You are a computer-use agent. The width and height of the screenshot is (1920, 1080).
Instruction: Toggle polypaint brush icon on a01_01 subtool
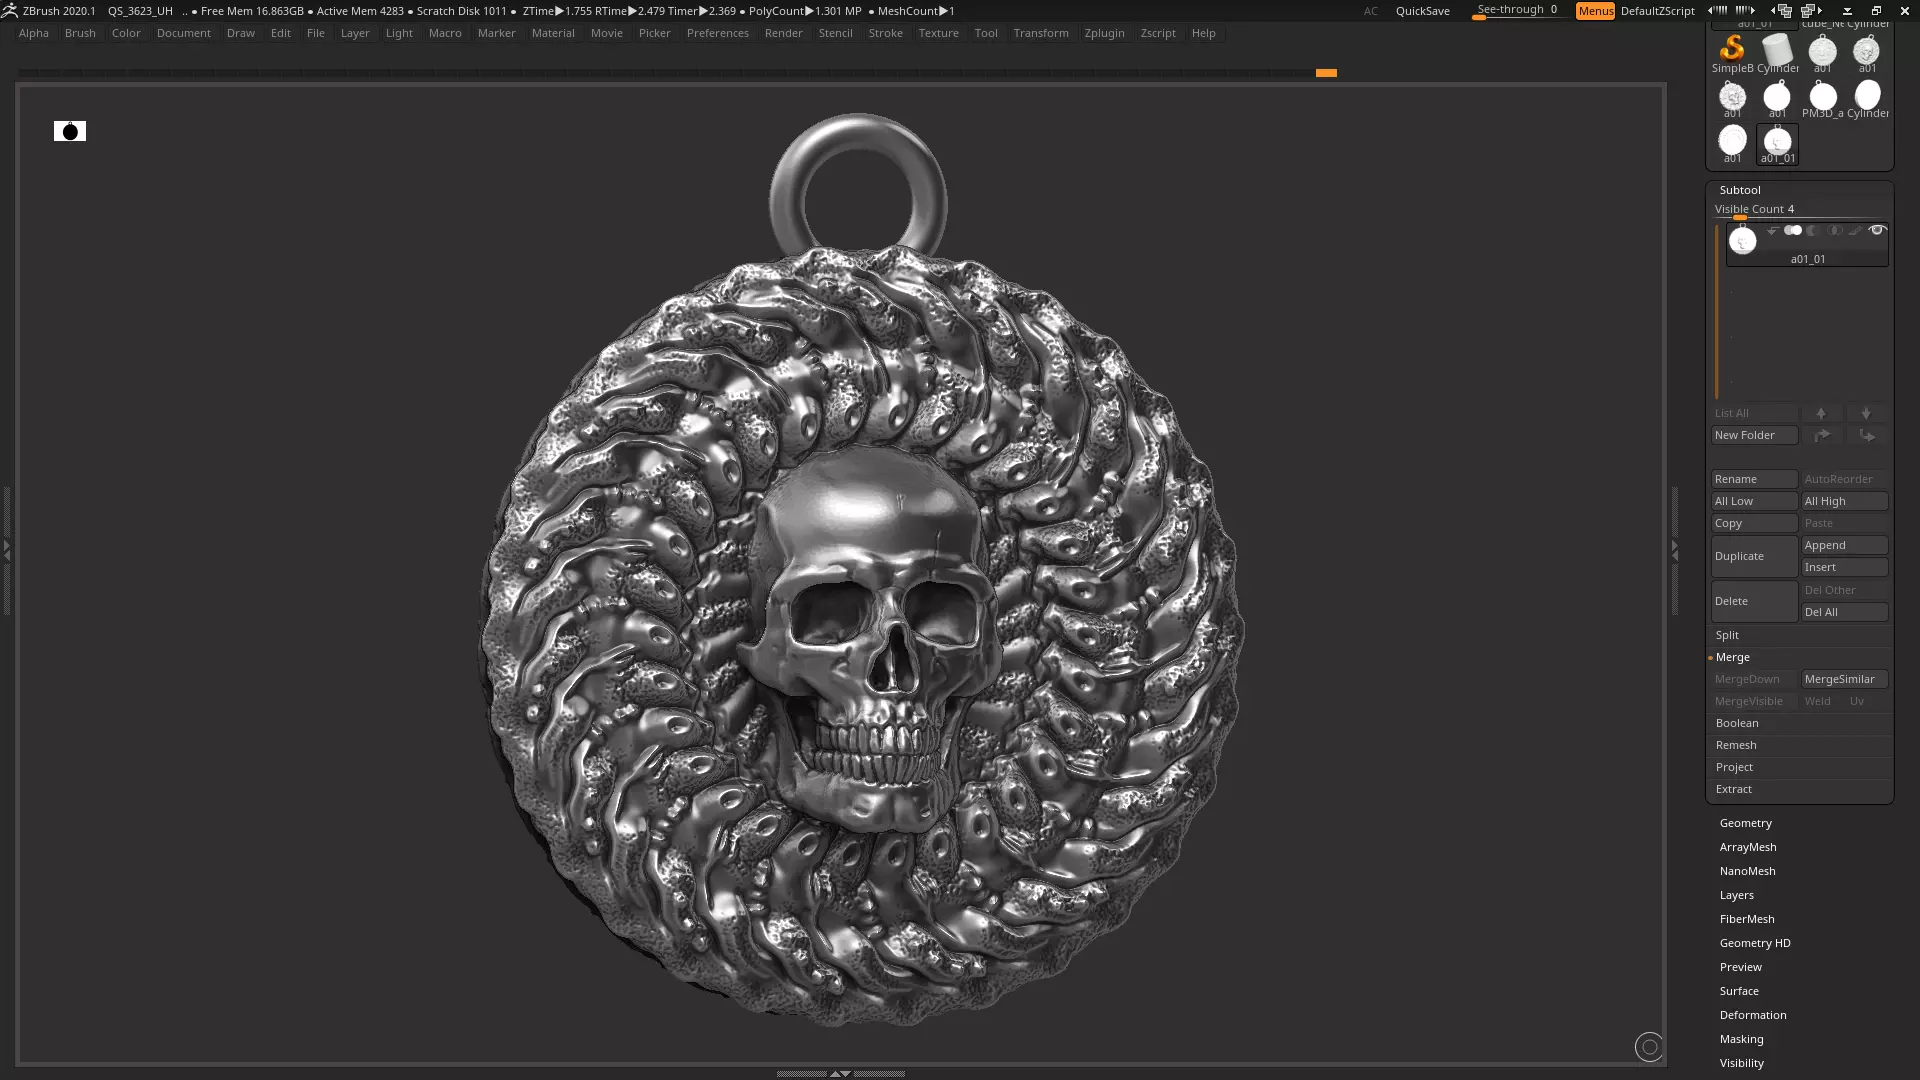click(1855, 230)
